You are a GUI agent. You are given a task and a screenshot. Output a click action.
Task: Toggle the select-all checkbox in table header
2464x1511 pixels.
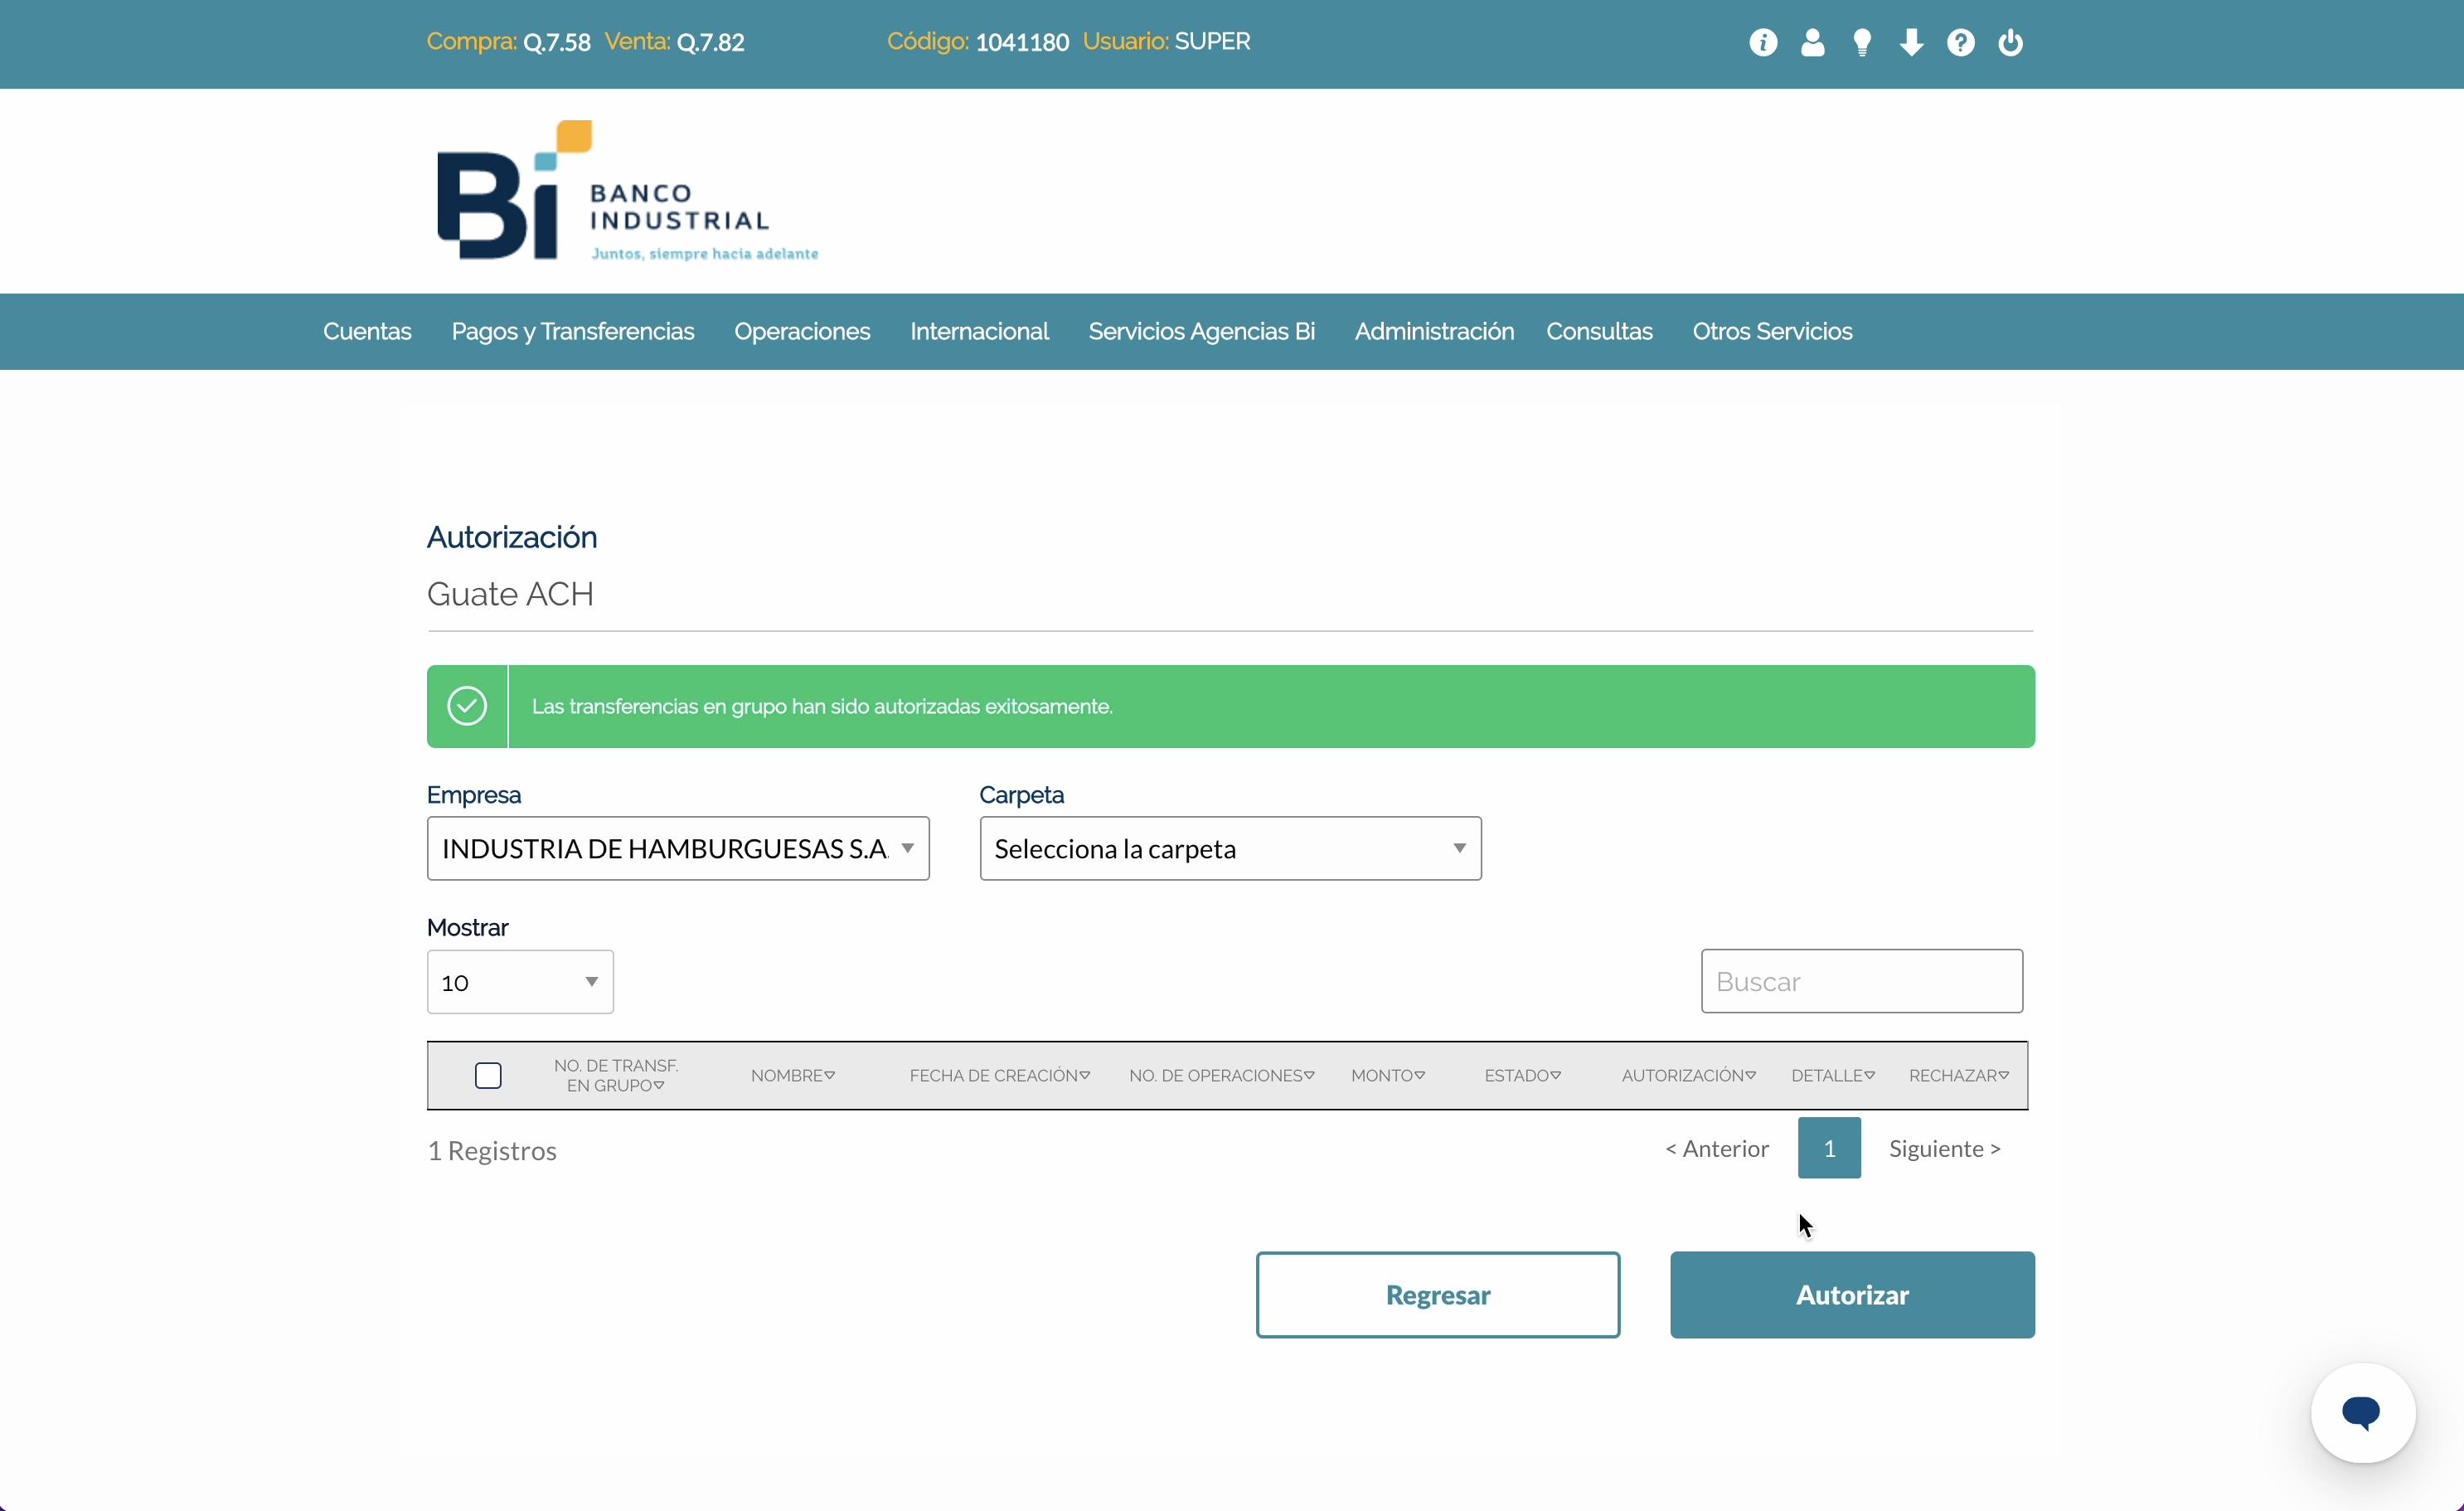coord(488,1076)
